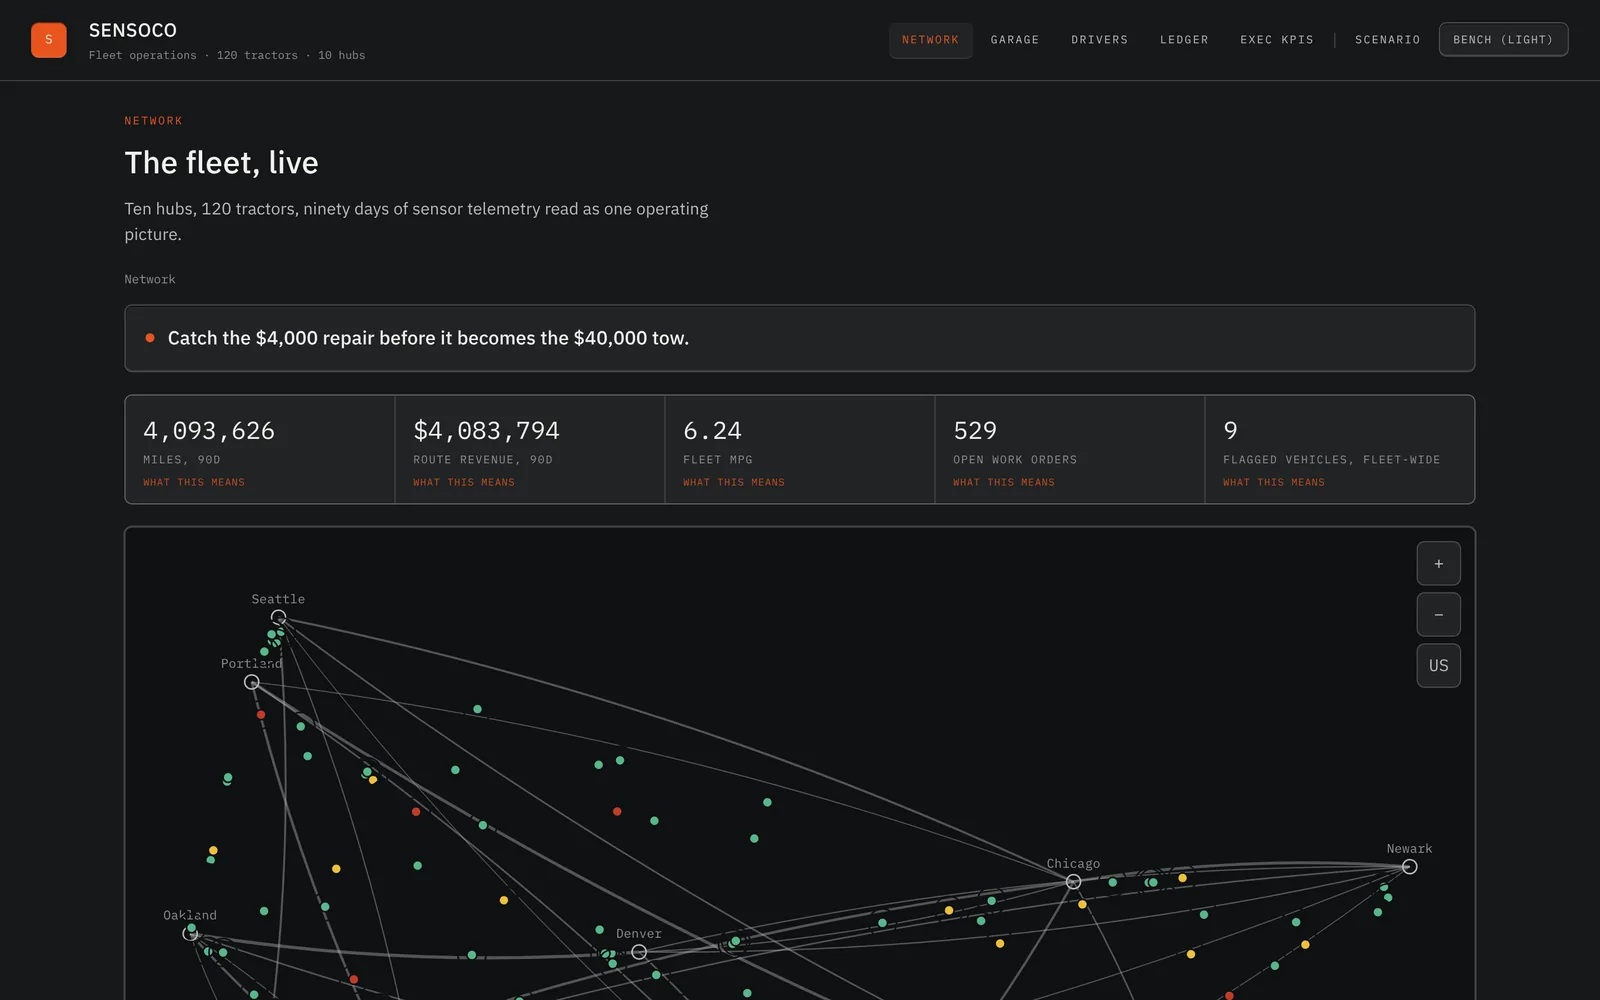Click the 529 open work orders value
This screenshot has width=1600, height=1000.
click(975, 431)
